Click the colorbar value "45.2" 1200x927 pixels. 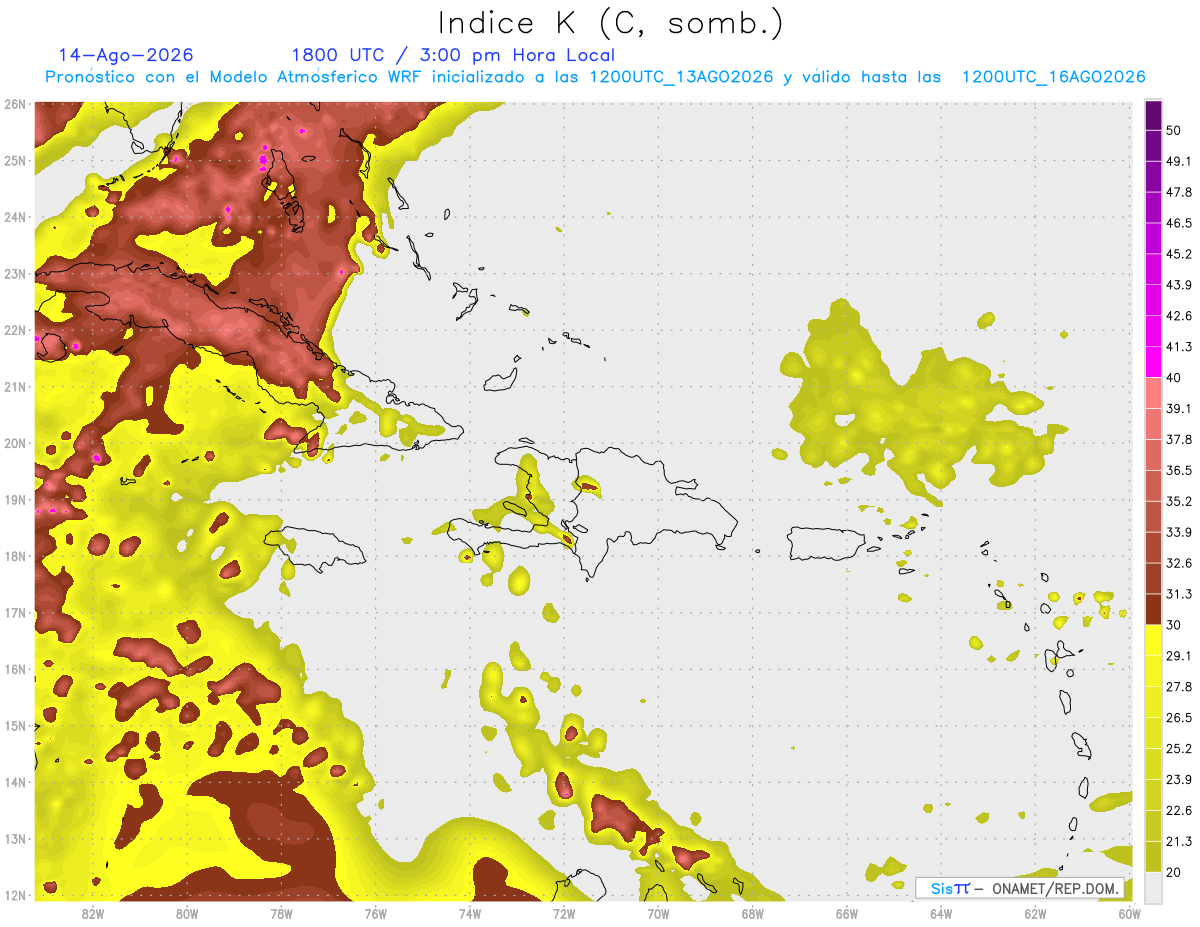1179,254
